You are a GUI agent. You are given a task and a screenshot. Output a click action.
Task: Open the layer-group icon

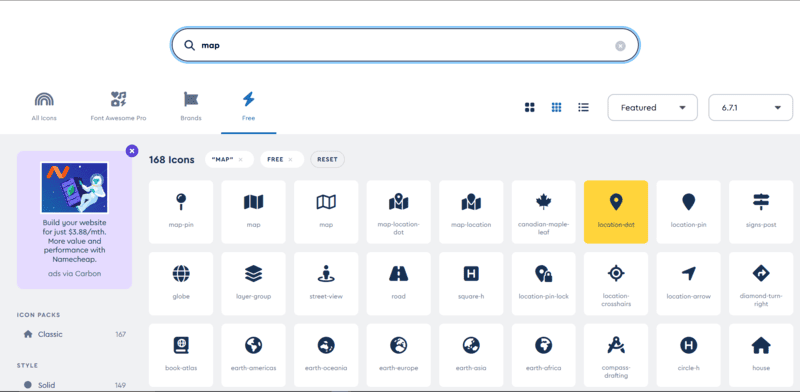[254, 283]
